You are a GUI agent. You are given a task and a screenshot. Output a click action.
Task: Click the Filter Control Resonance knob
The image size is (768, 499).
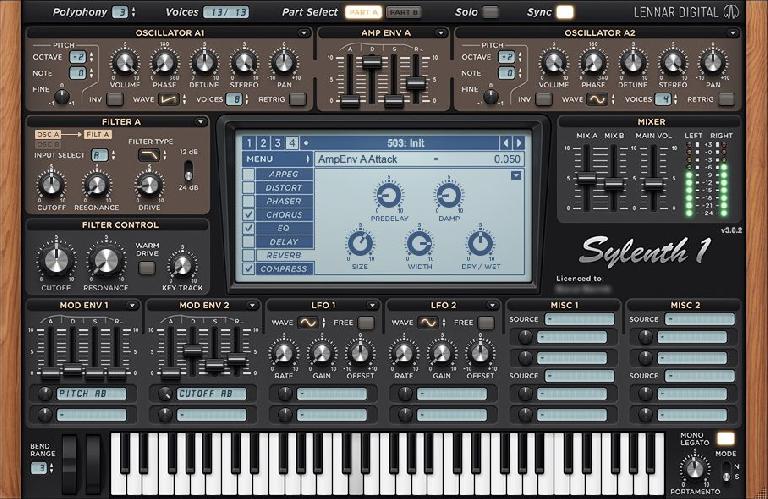[106, 261]
